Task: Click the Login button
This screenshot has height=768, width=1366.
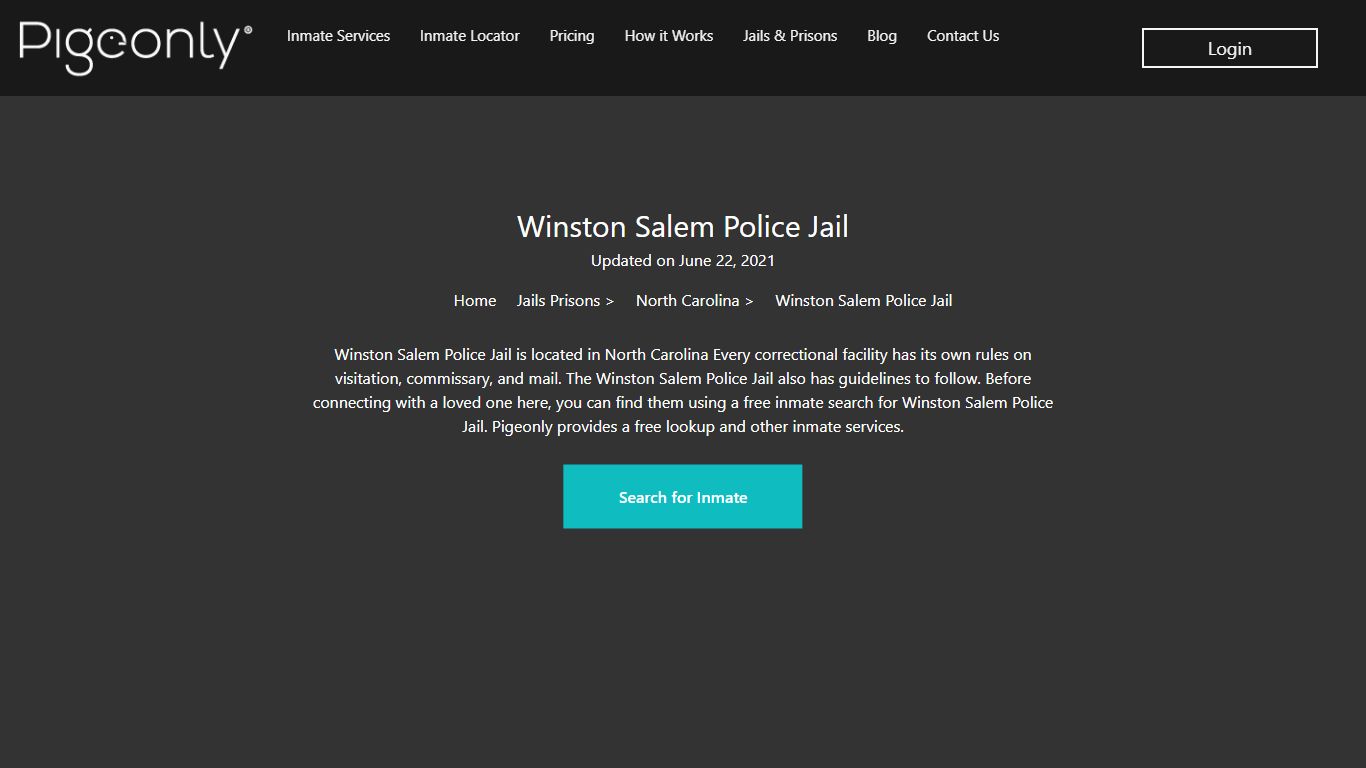Action: point(1229,48)
